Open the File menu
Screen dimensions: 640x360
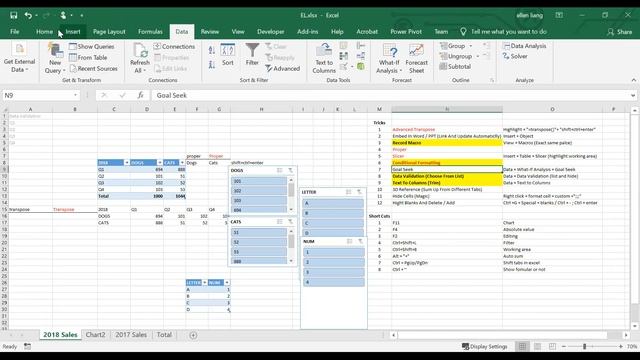15,31
